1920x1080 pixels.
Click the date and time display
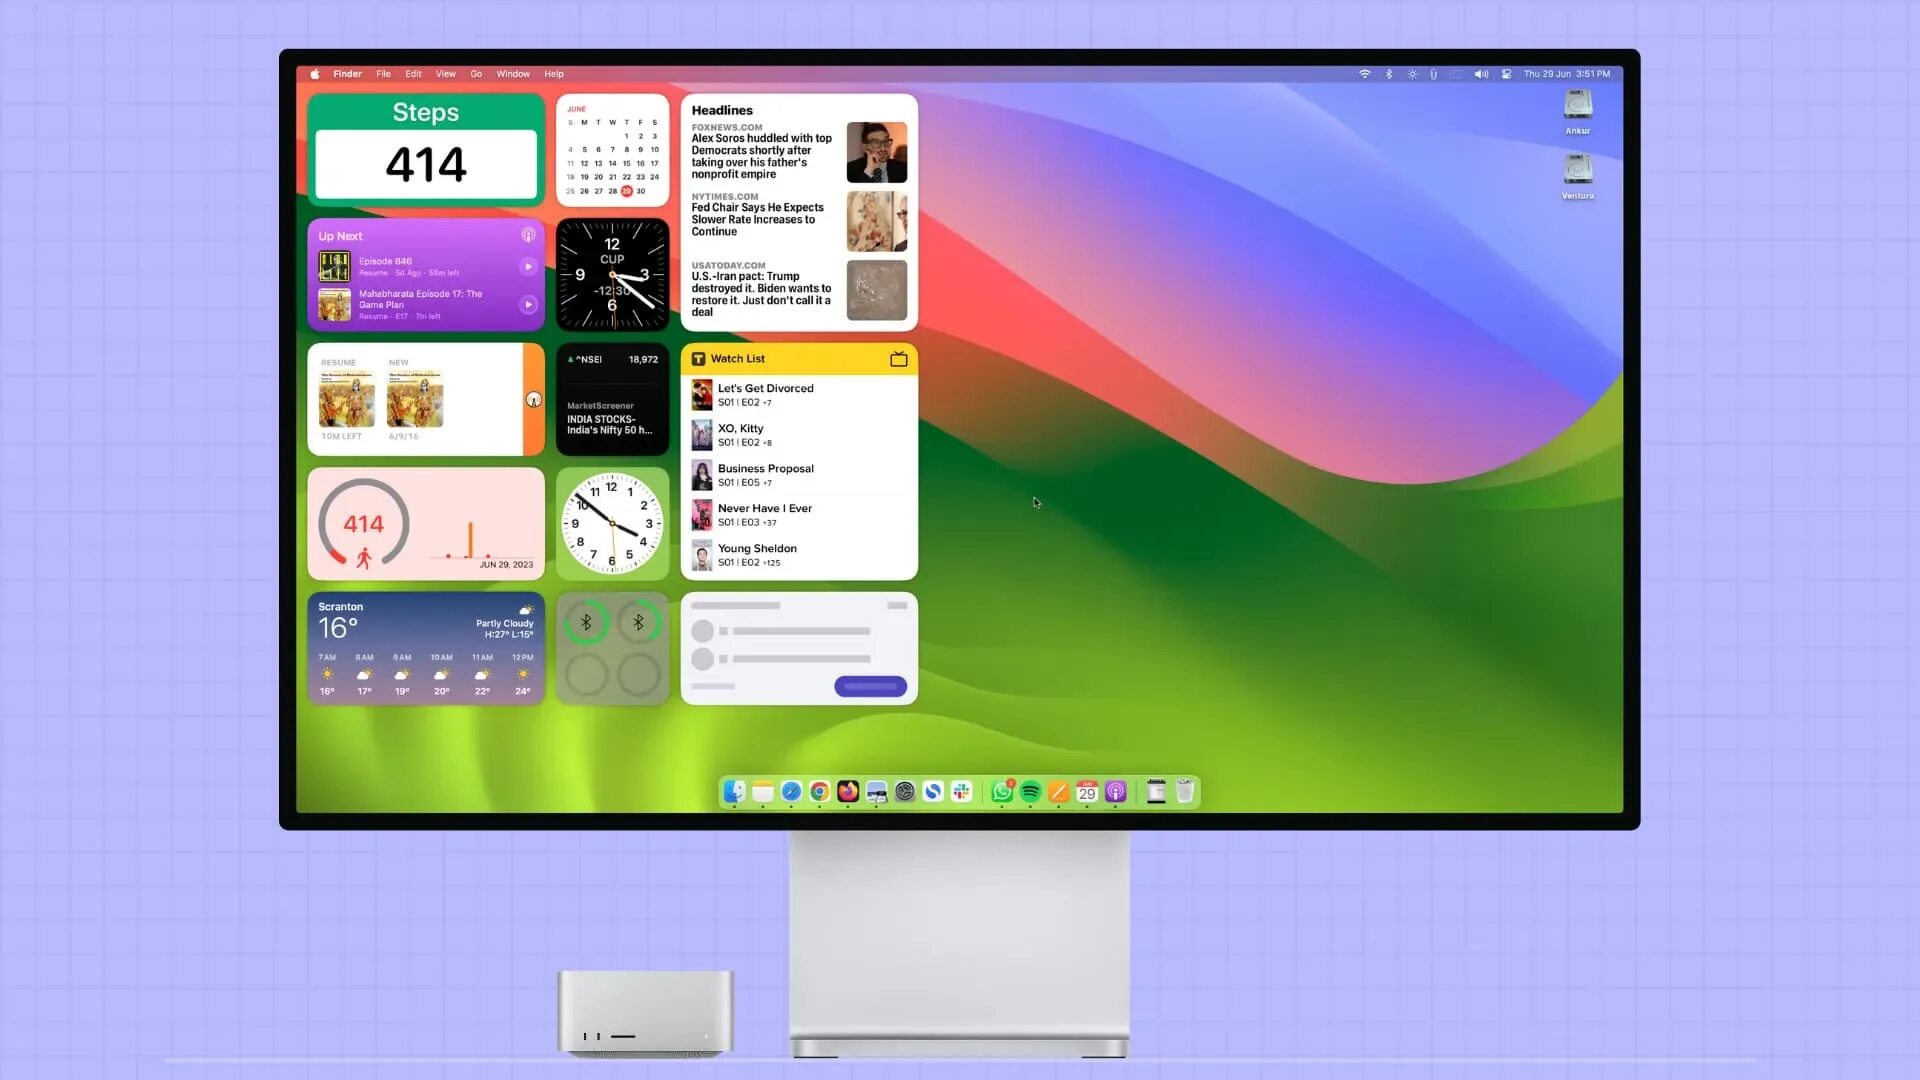point(1566,74)
